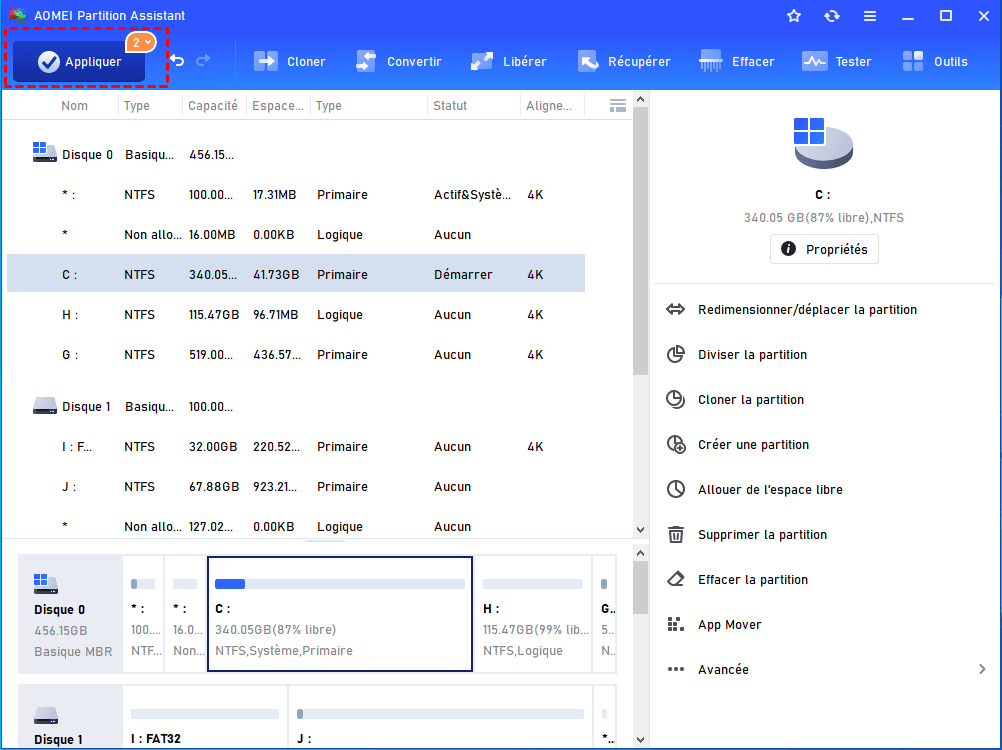Select Diviser la partition option

click(752, 355)
